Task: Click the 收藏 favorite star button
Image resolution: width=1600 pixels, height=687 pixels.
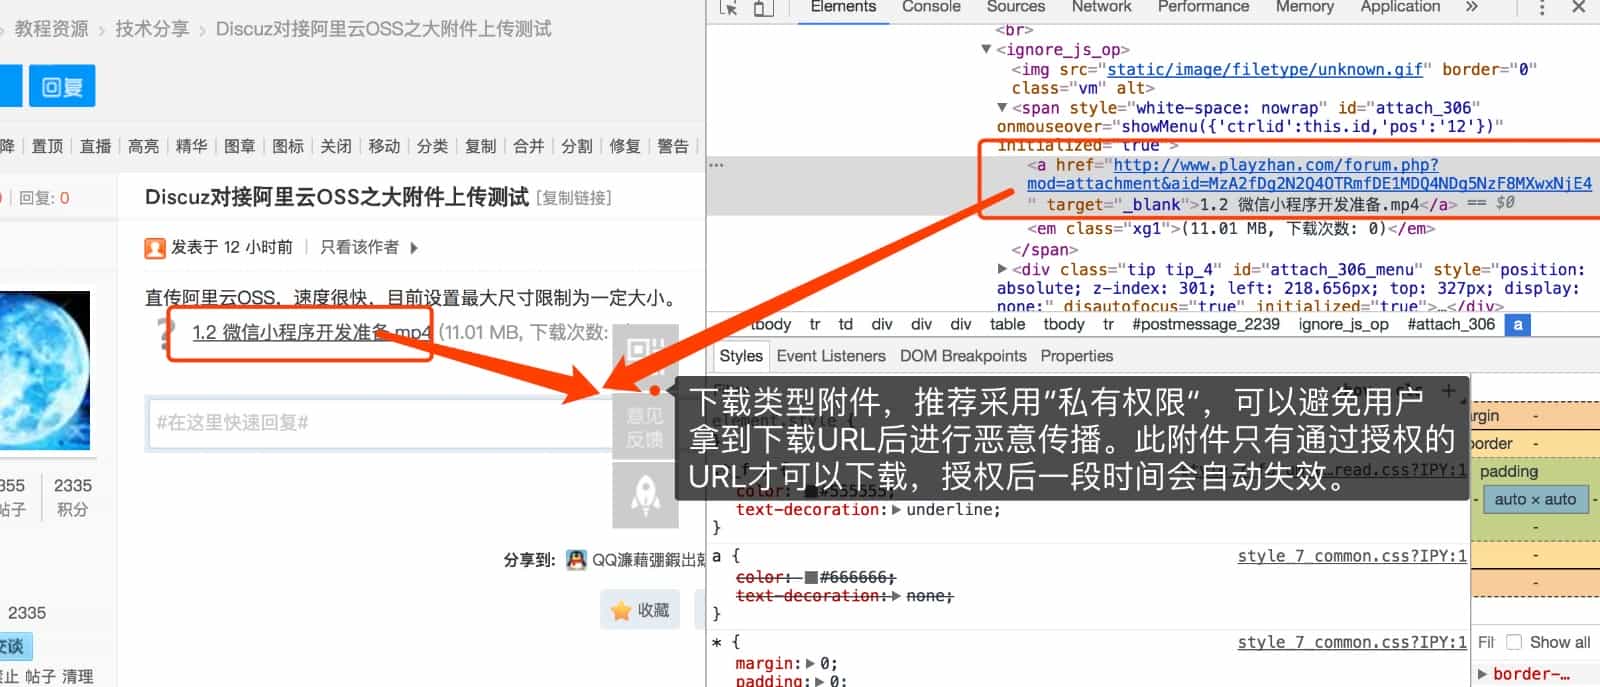Action: [x=640, y=610]
